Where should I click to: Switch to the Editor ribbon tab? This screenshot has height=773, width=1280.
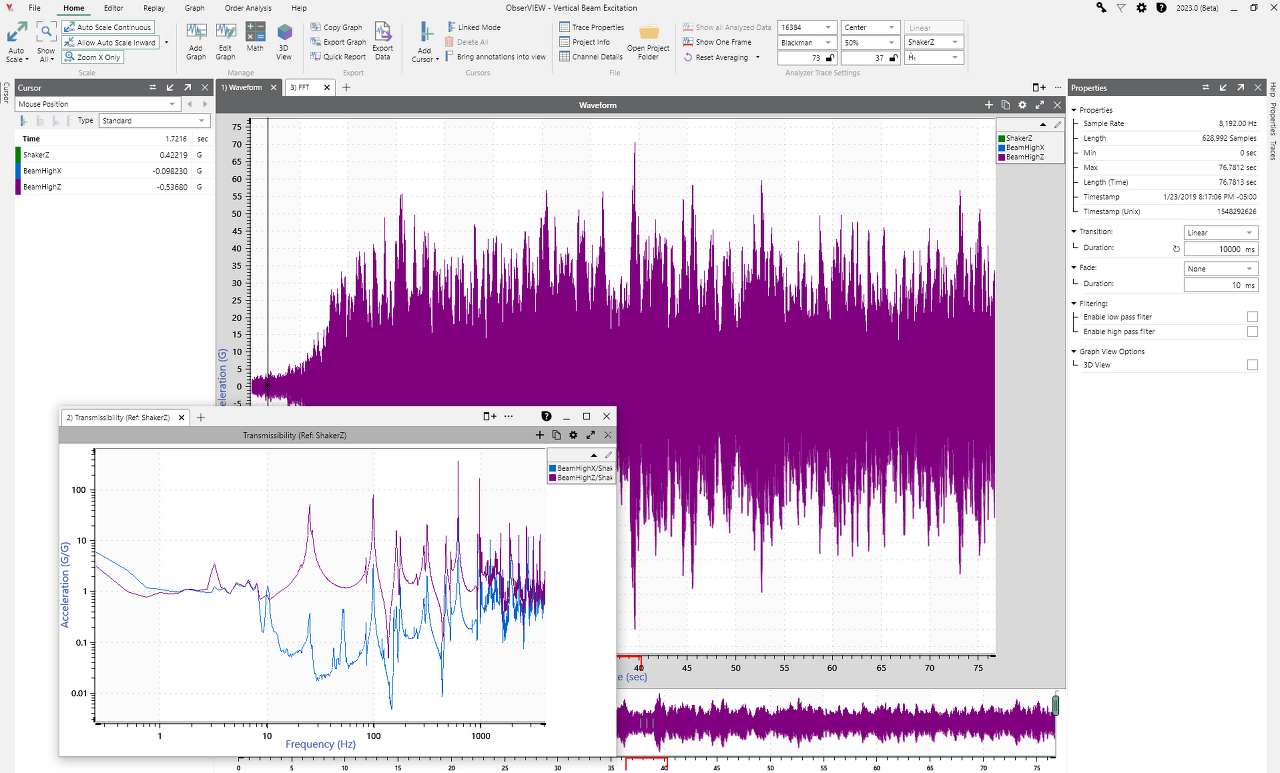tap(114, 7)
